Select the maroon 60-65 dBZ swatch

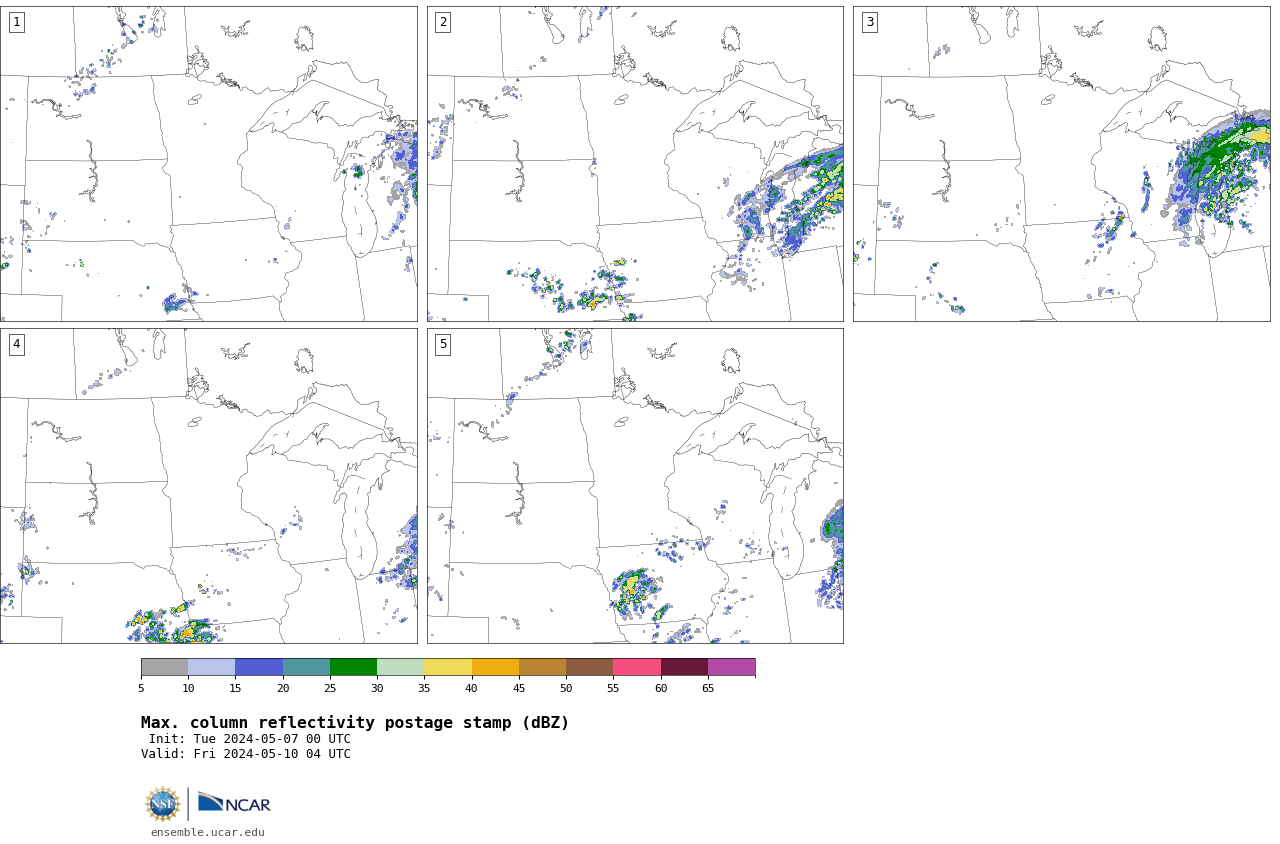(684, 667)
